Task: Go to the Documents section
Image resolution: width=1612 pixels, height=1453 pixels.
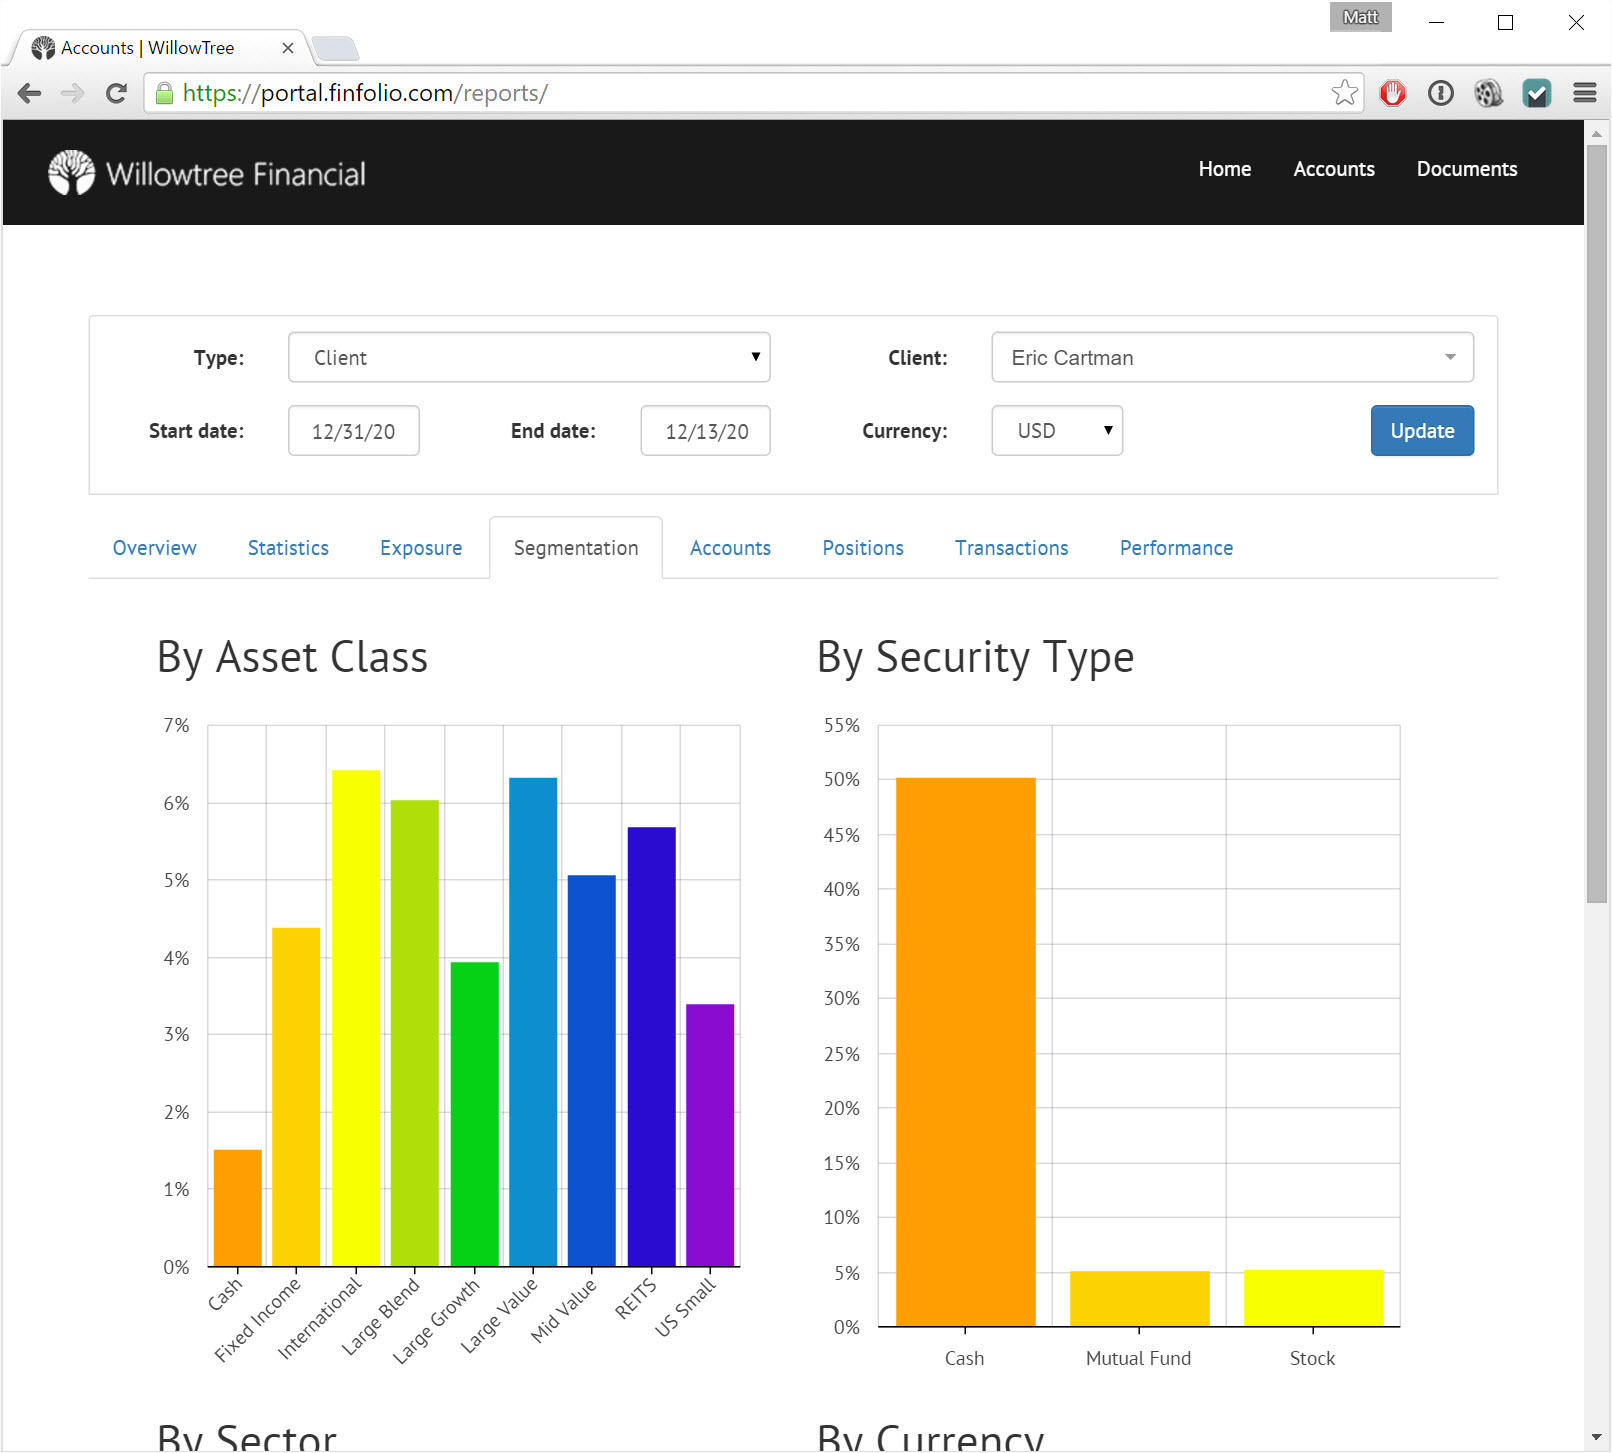Action: coord(1466,169)
